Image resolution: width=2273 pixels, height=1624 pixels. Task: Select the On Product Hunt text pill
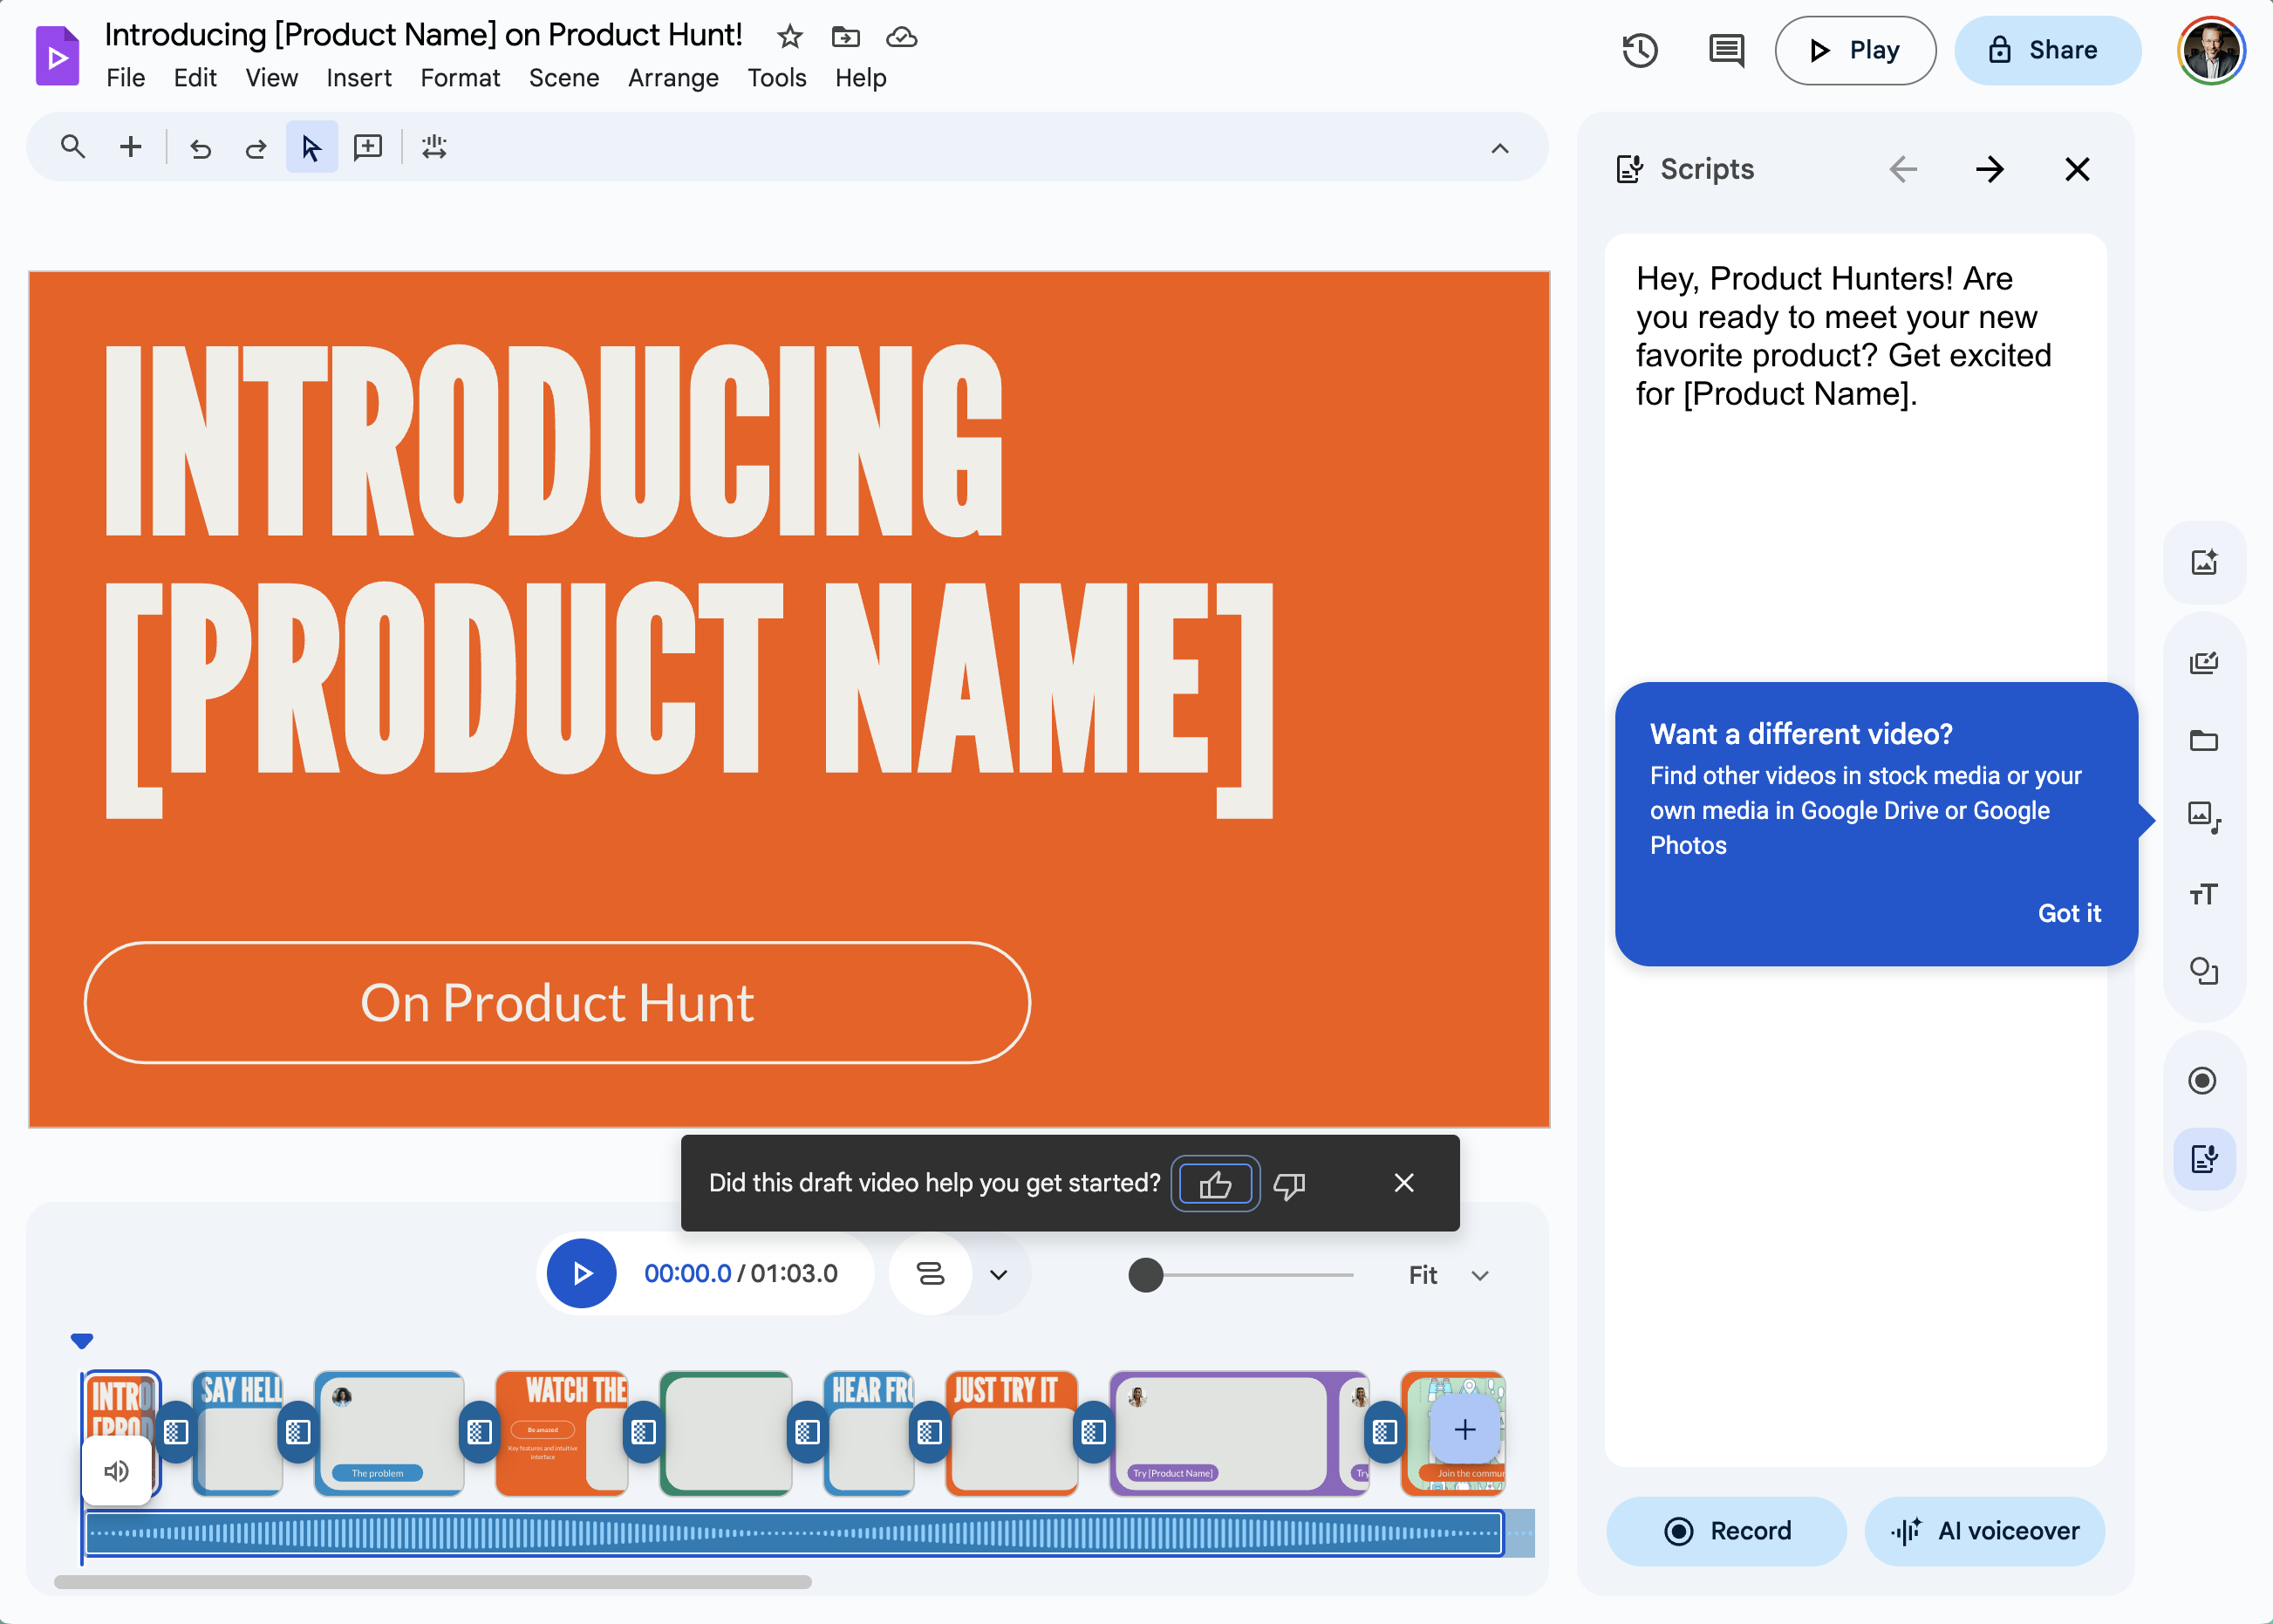pyautogui.click(x=557, y=1003)
